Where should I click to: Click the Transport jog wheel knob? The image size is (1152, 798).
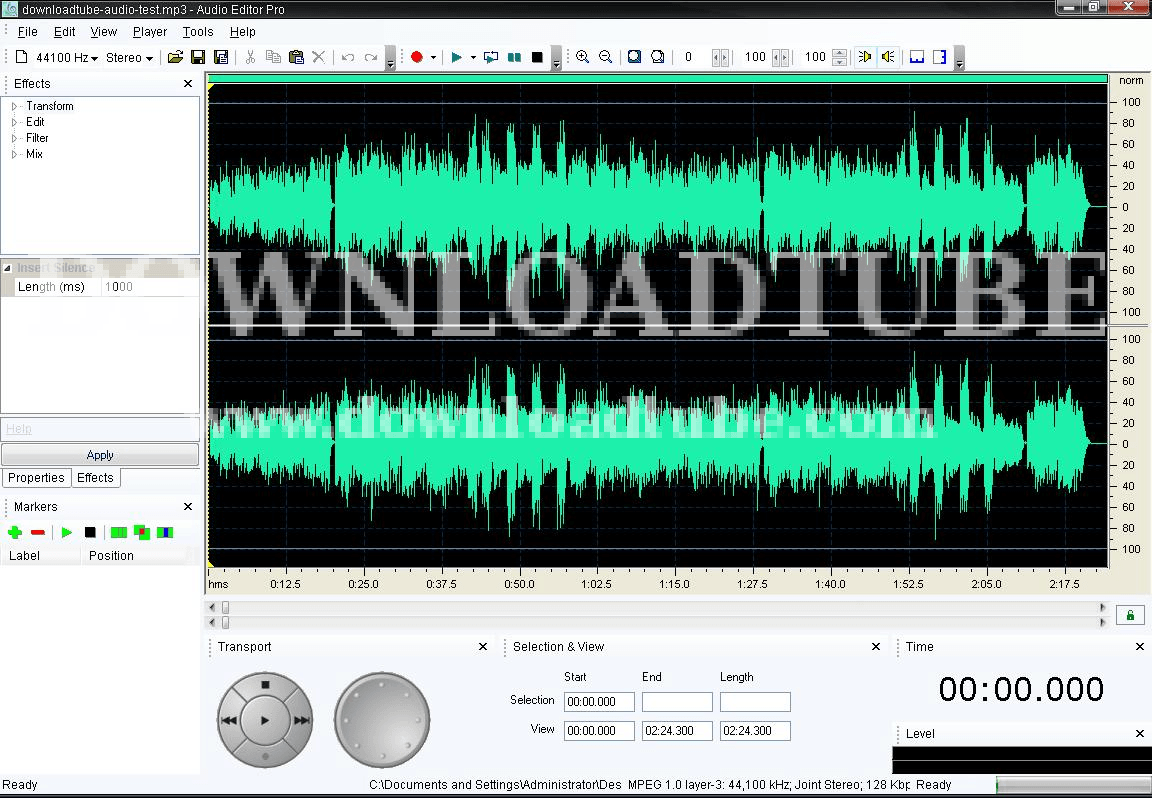pyautogui.click(x=382, y=719)
